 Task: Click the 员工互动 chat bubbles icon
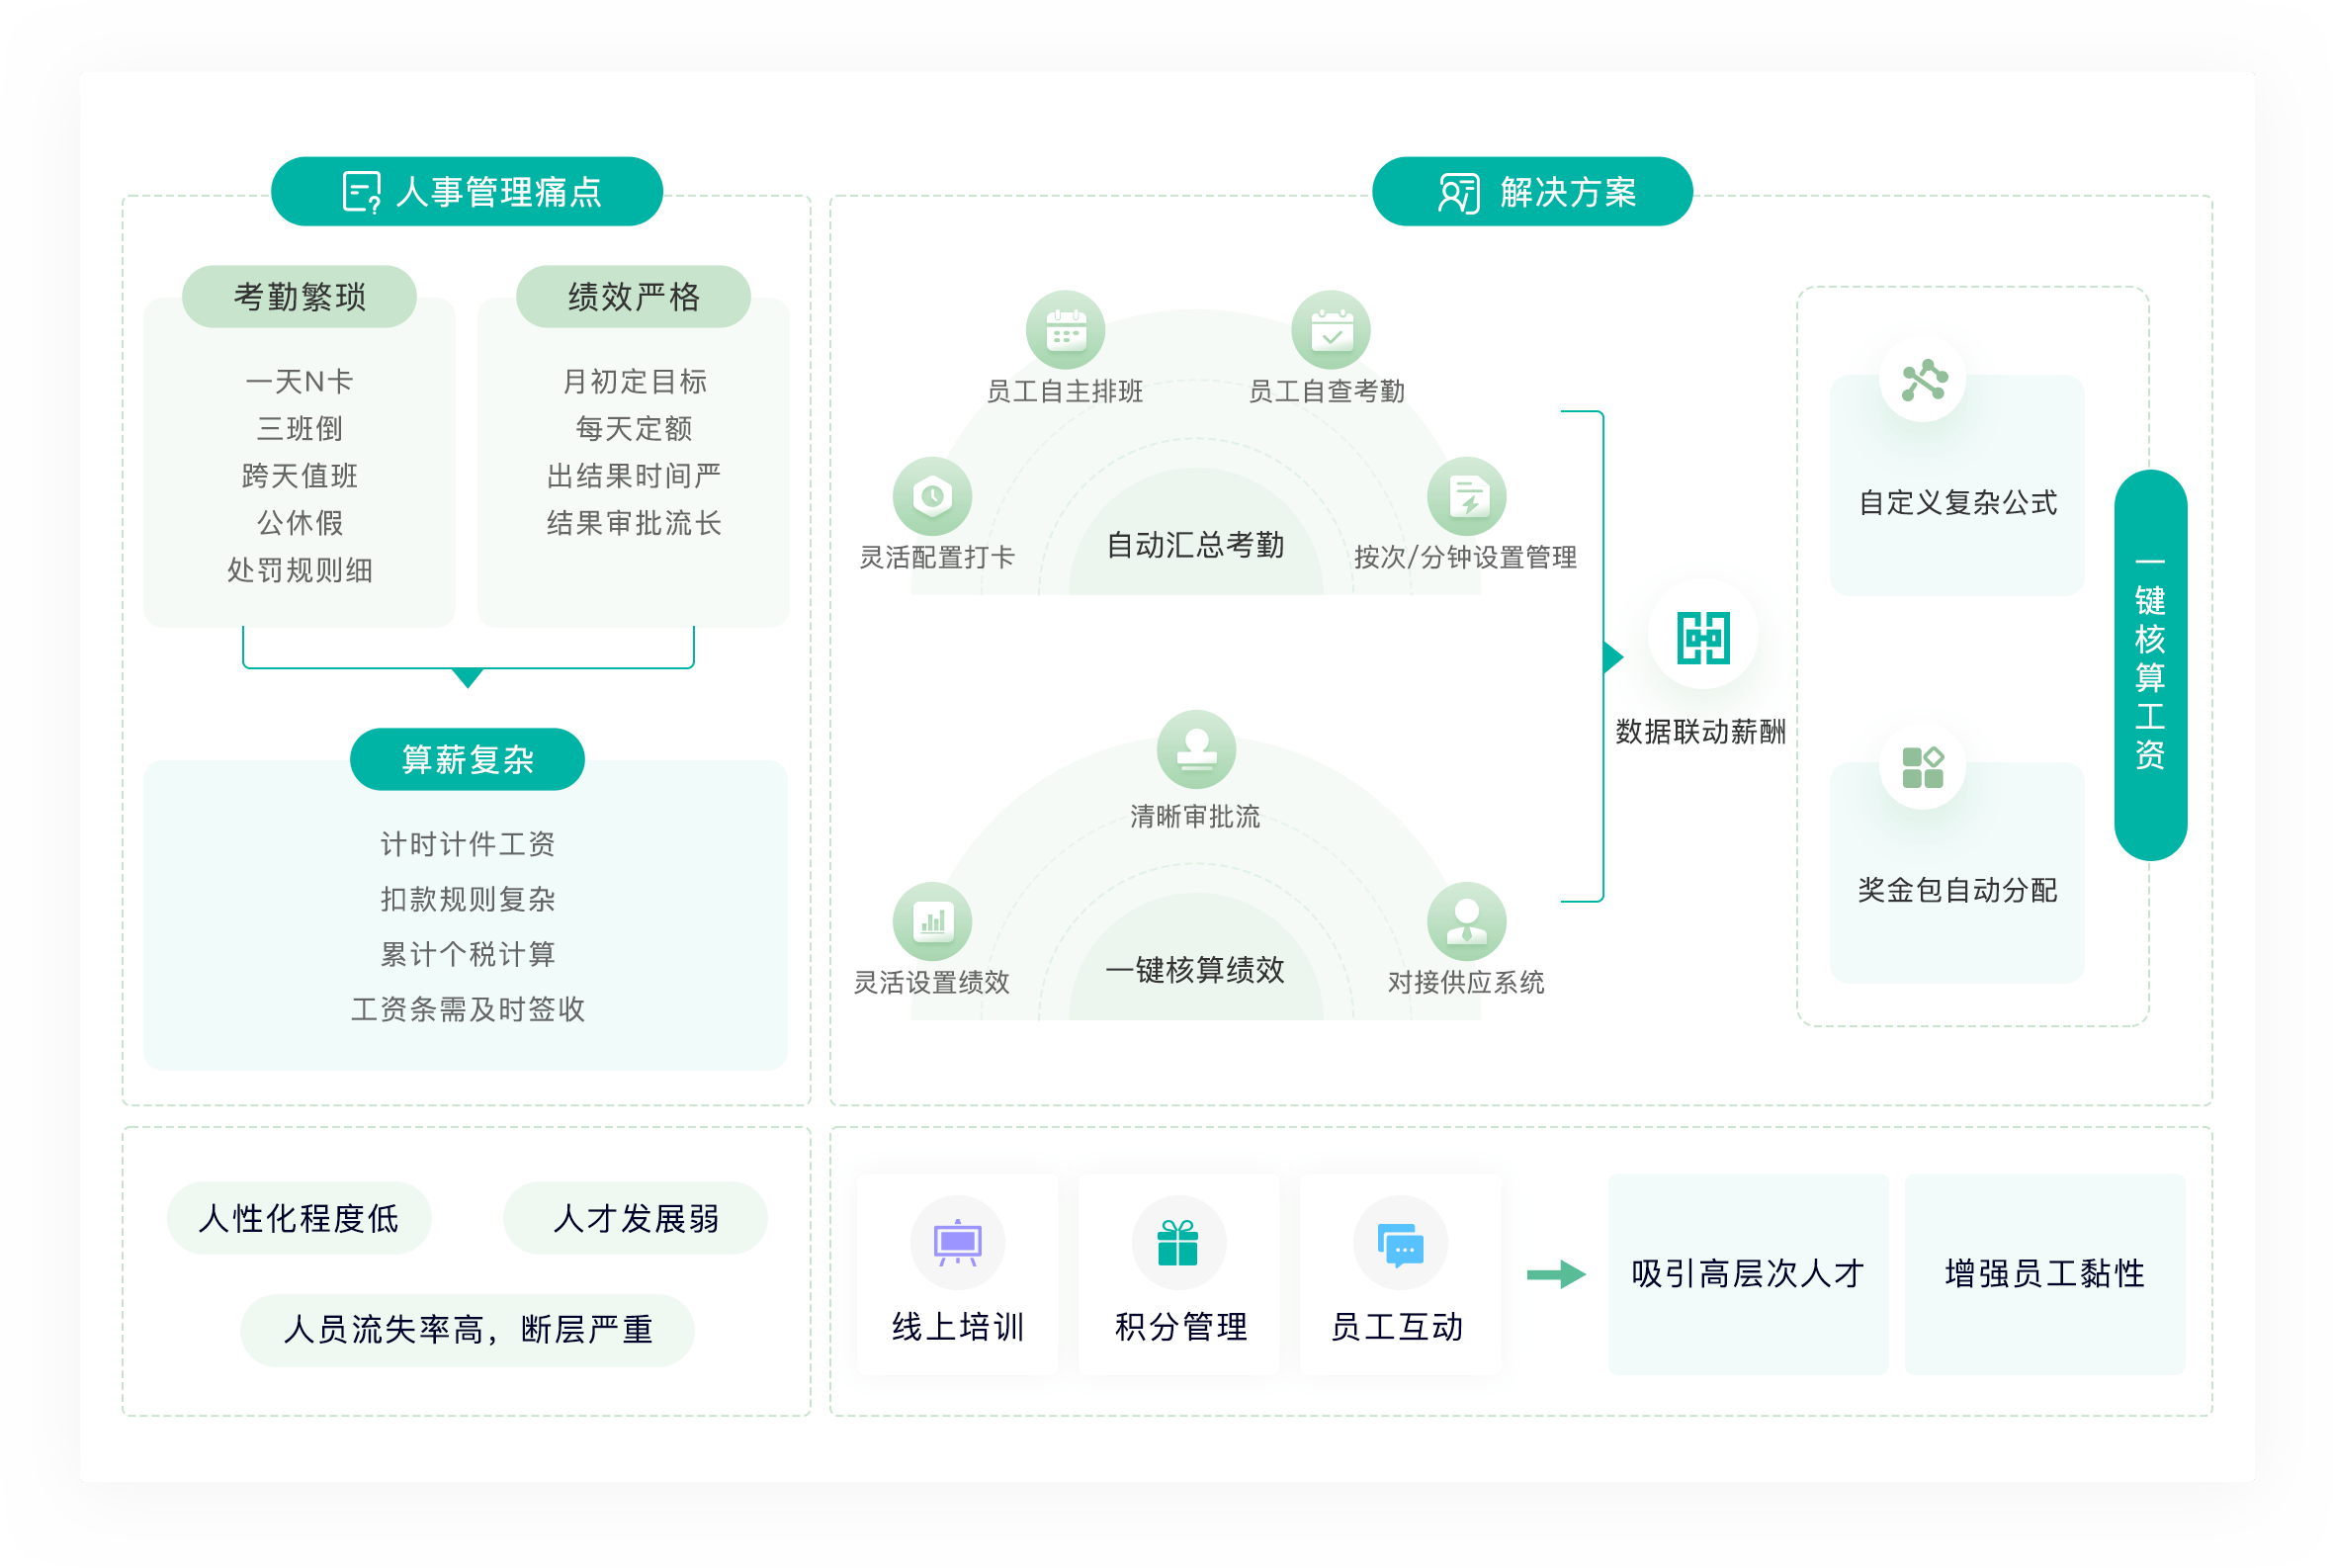point(1400,1243)
